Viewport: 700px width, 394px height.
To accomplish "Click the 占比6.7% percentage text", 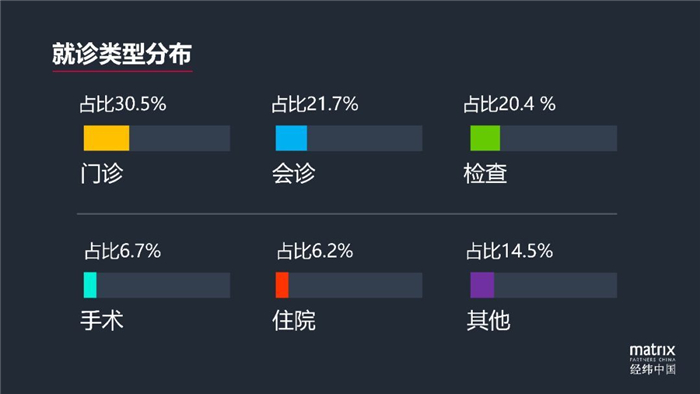I will click(123, 251).
